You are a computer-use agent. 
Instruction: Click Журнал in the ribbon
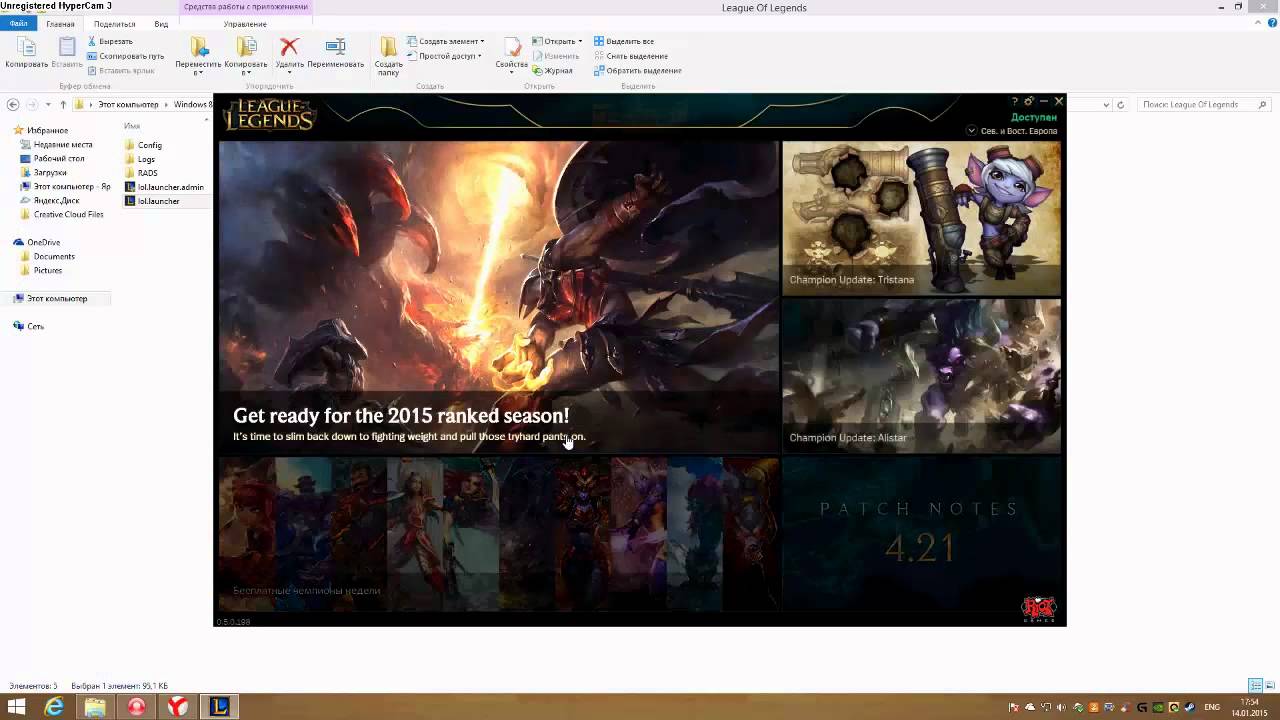point(552,71)
